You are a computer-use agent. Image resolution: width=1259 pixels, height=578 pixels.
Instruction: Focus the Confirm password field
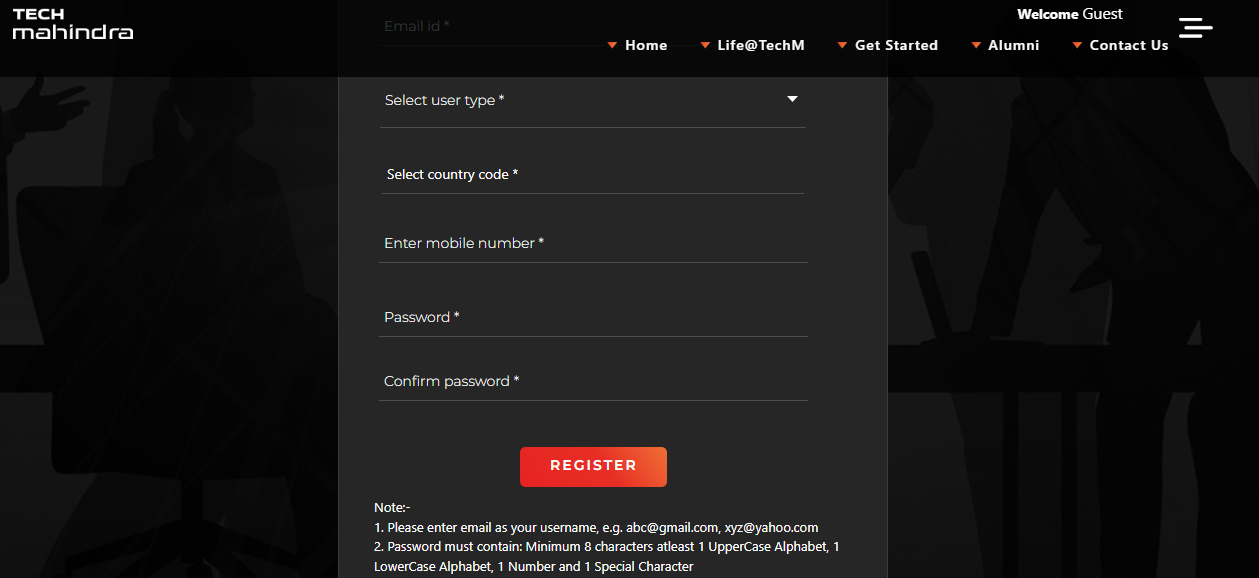pyautogui.click(x=593, y=381)
